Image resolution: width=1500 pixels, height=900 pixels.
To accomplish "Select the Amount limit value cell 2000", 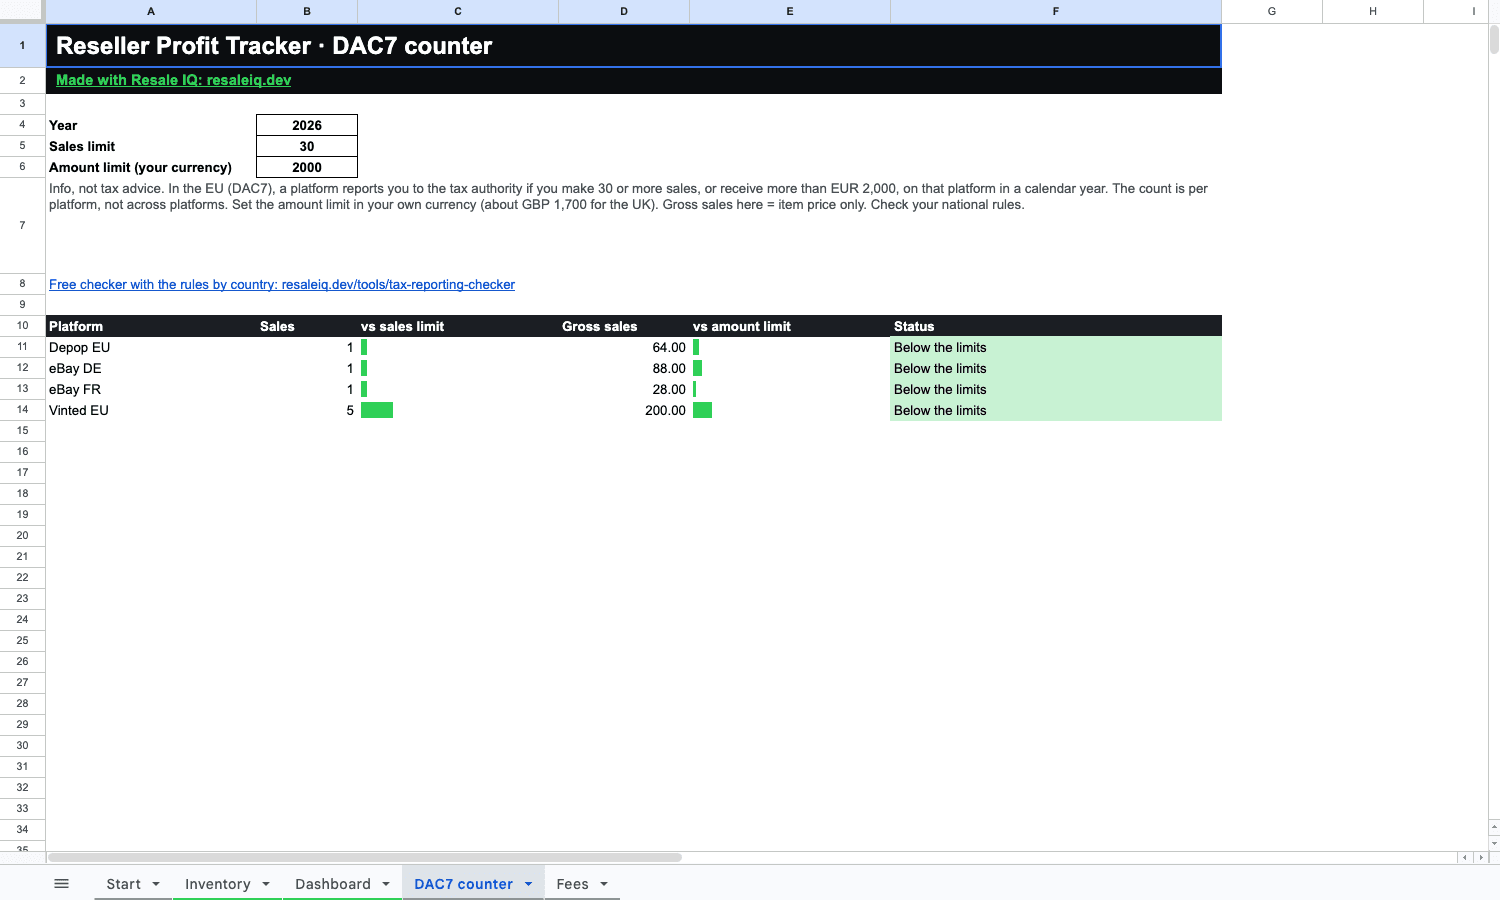I will [x=307, y=167].
